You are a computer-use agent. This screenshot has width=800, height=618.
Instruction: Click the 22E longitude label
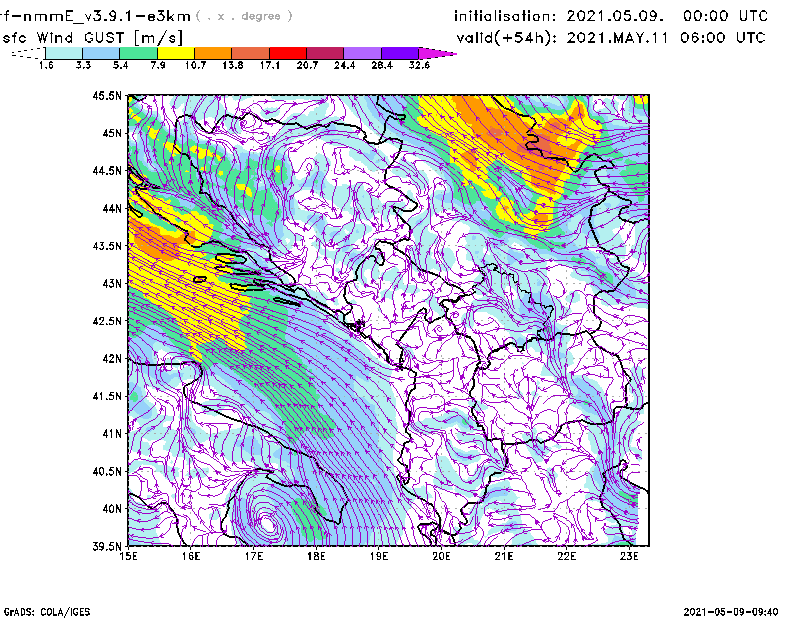tap(566, 556)
